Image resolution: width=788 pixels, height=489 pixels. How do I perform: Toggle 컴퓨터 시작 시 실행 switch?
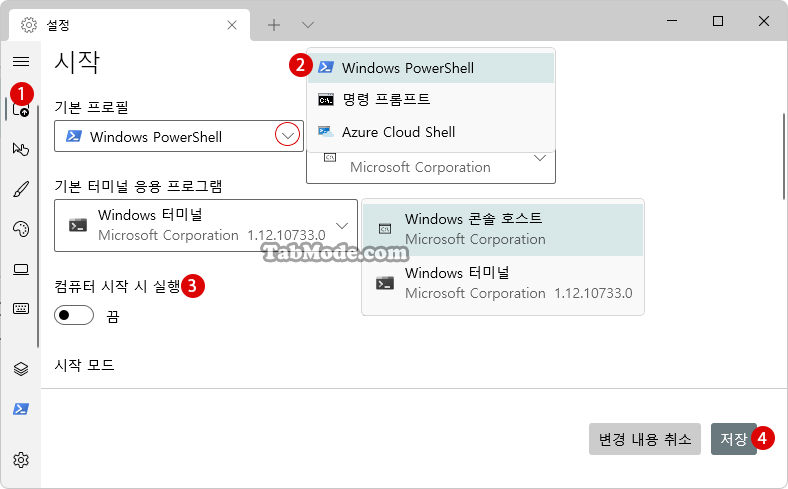click(74, 315)
